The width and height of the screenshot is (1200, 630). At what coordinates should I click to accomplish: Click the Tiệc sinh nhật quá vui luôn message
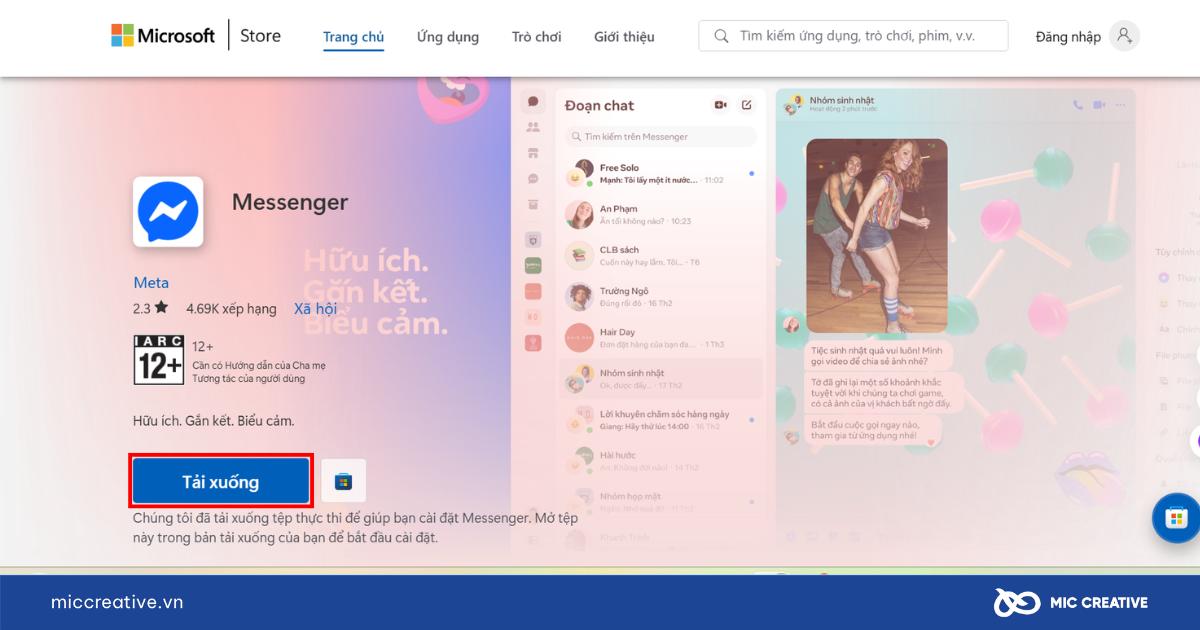click(877, 355)
